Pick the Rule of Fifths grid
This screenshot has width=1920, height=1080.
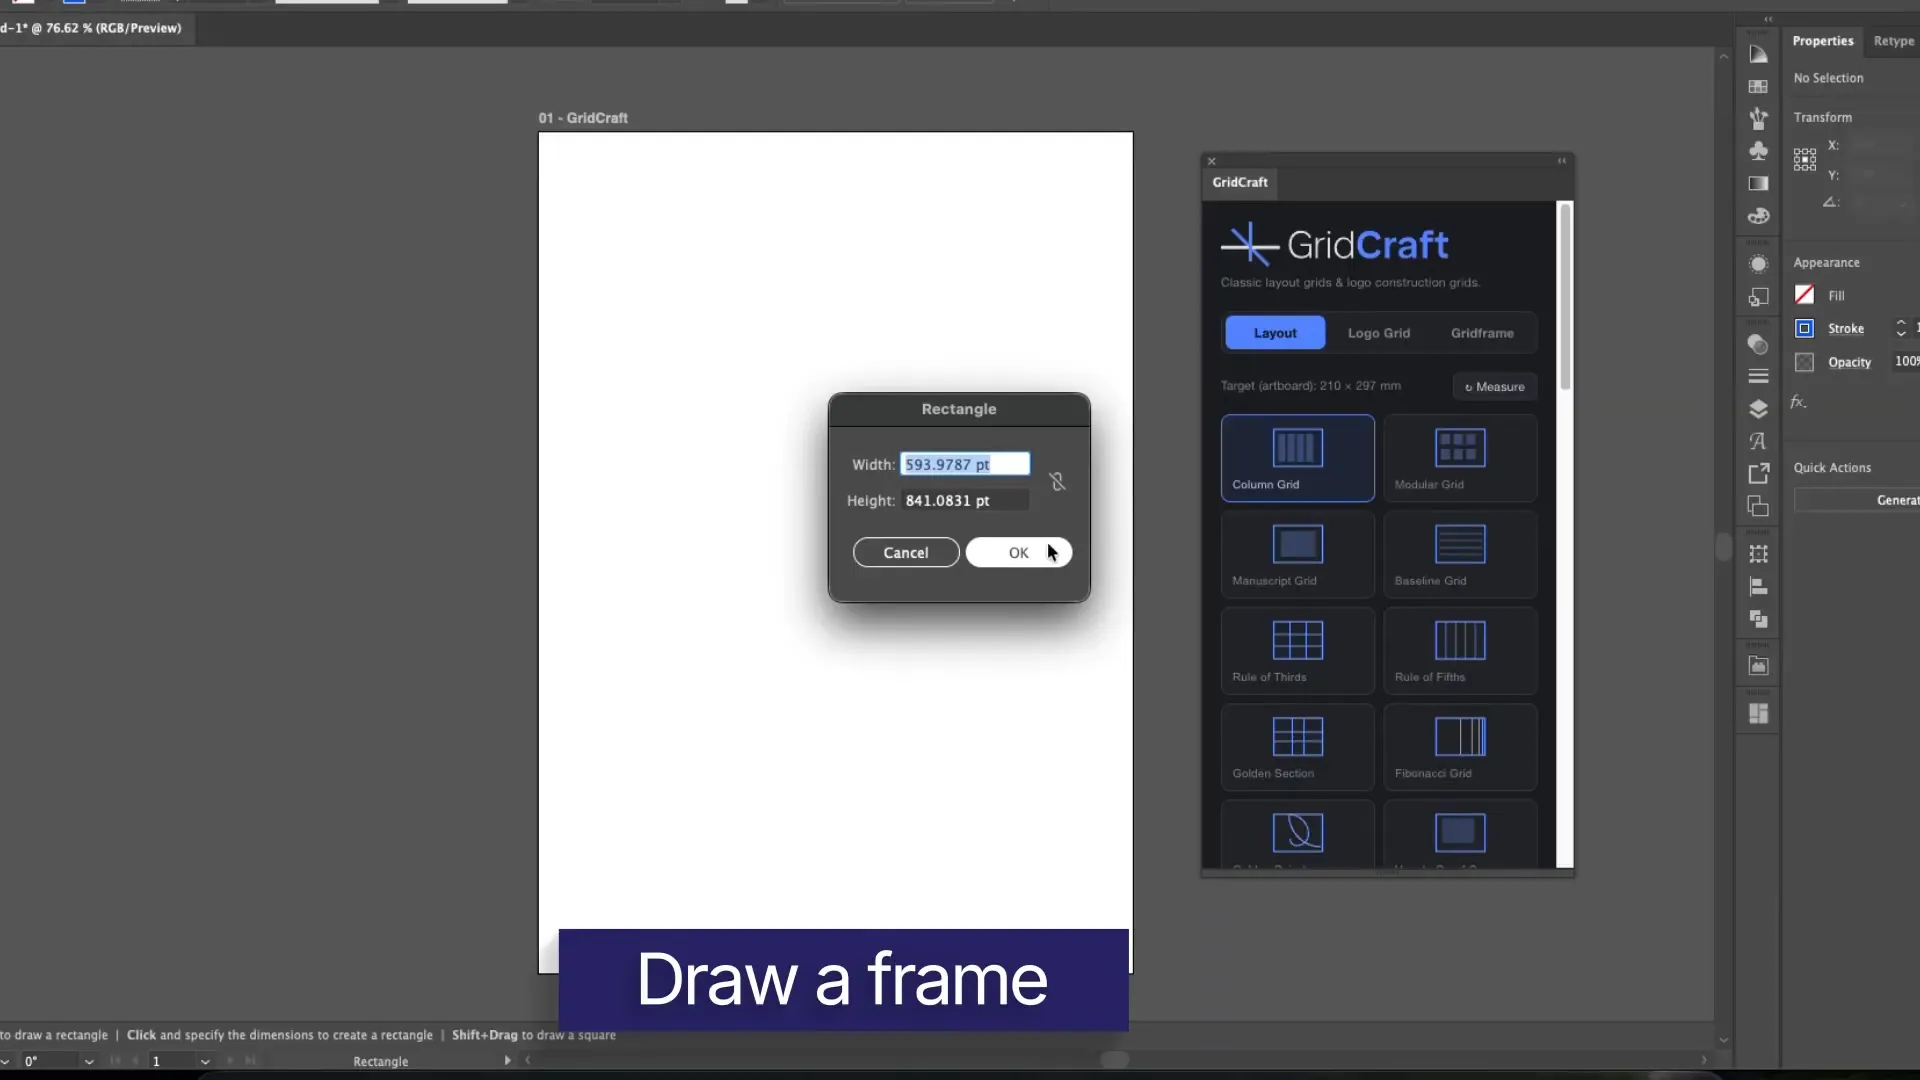1460,651
